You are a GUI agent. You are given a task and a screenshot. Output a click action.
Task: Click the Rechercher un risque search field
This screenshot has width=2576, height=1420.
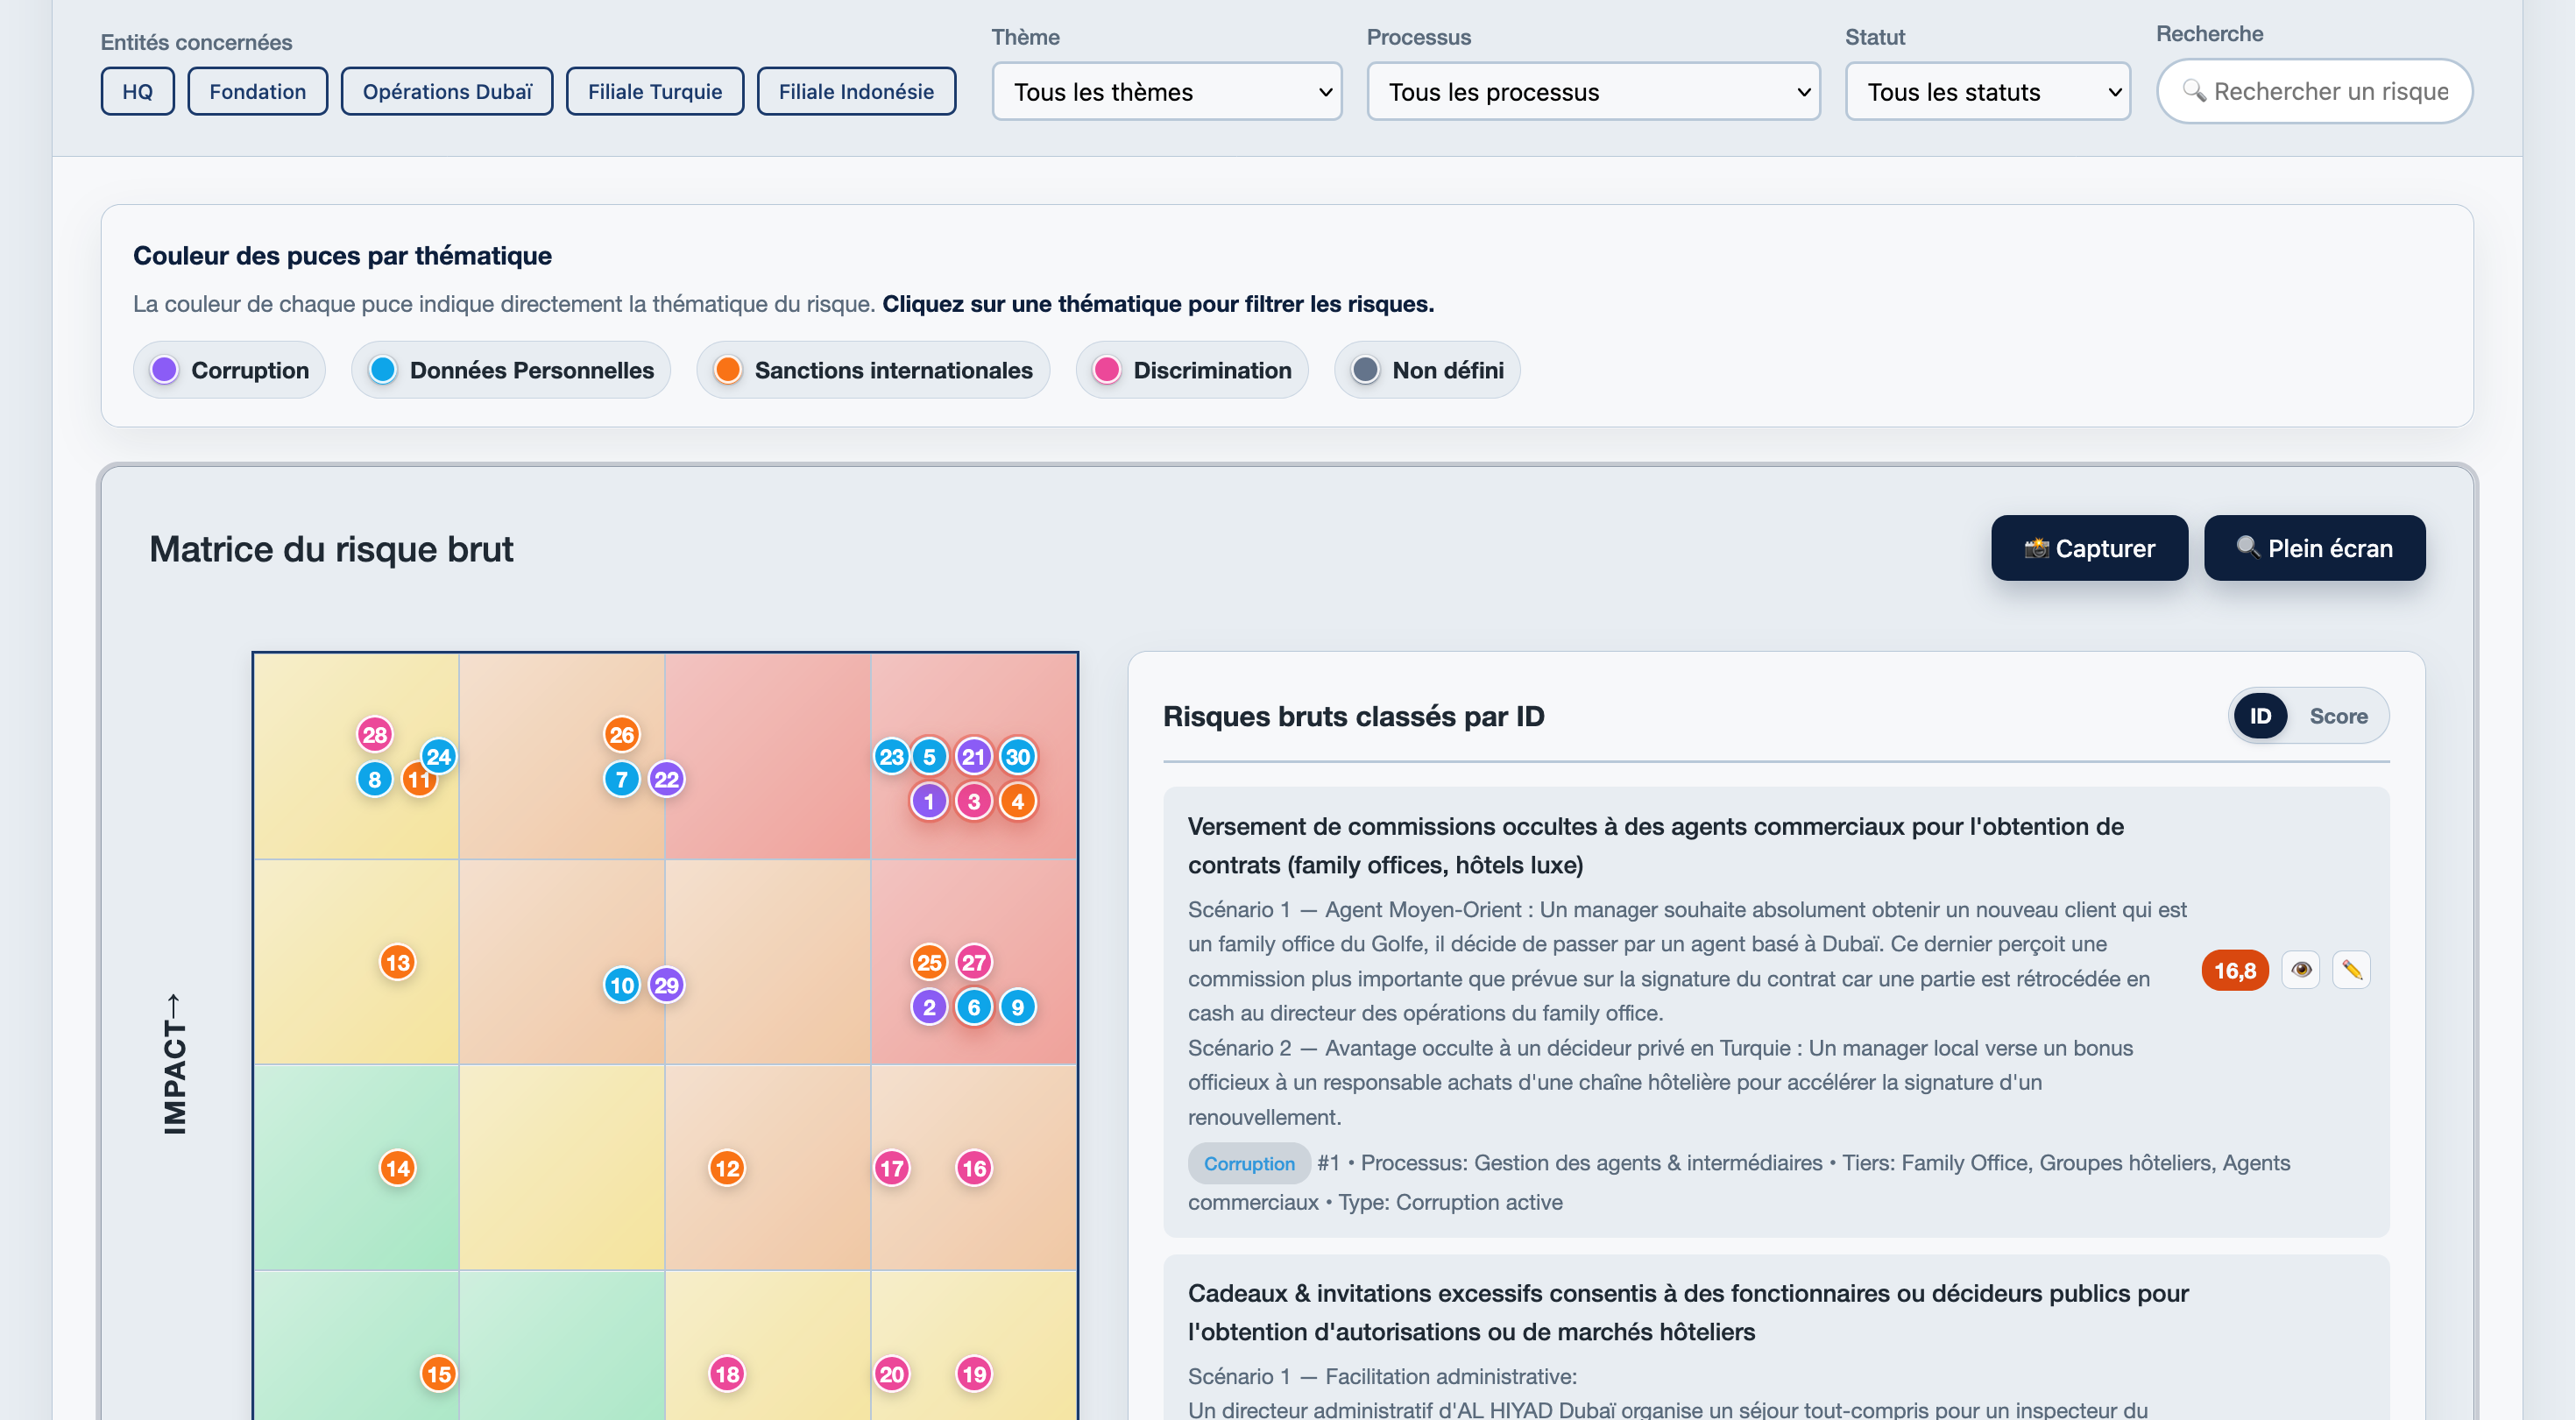[2315, 92]
